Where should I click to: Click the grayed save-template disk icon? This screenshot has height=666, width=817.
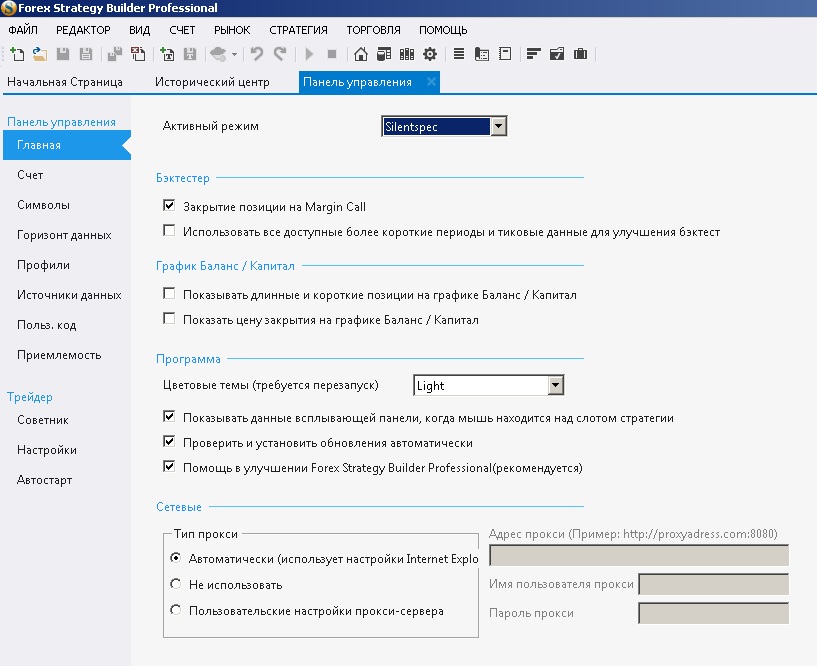coord(190,54)
